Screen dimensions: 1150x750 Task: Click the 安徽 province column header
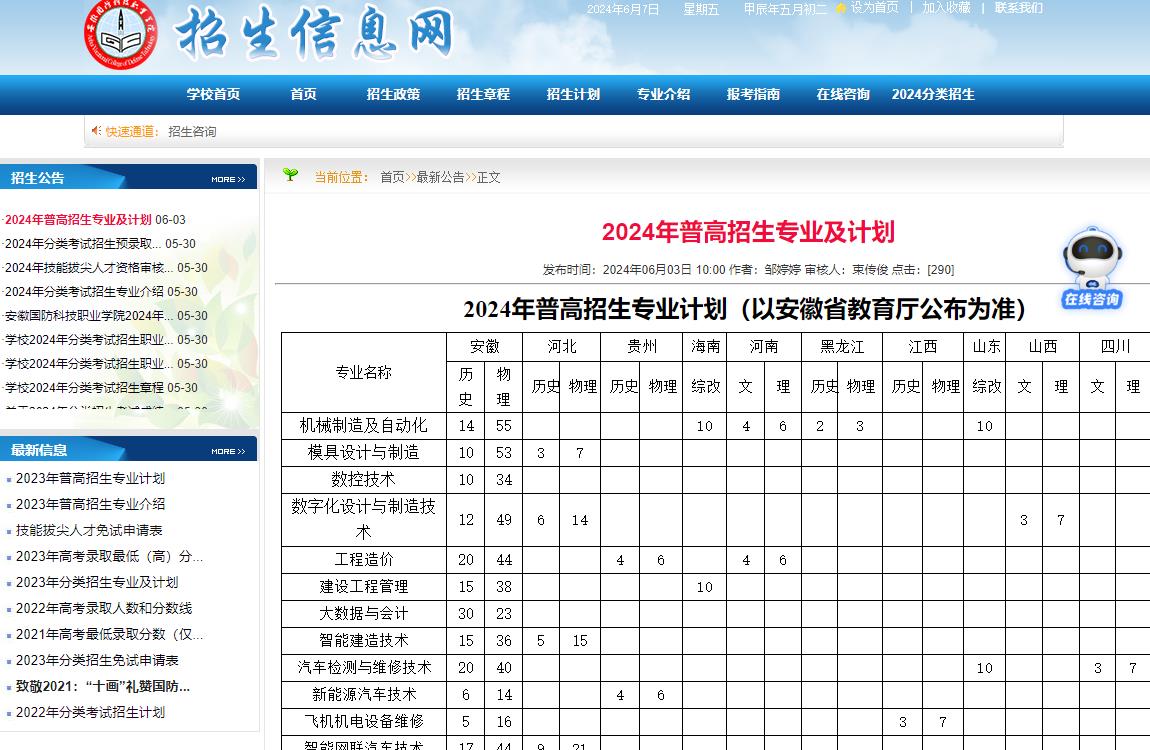pos(485,346)
